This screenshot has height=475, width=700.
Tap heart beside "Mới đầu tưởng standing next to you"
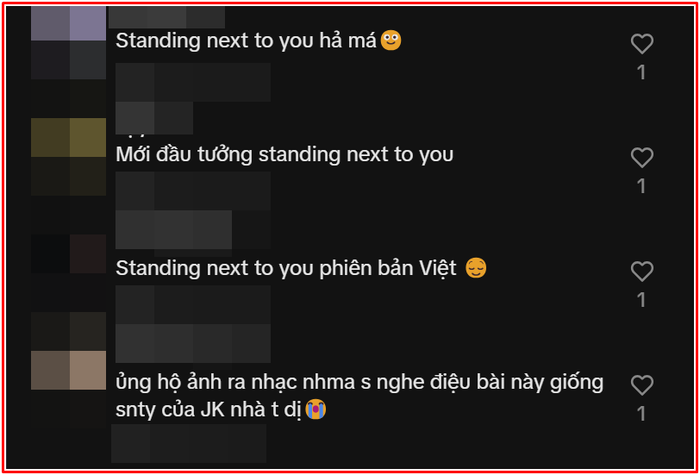coord(642,158)
